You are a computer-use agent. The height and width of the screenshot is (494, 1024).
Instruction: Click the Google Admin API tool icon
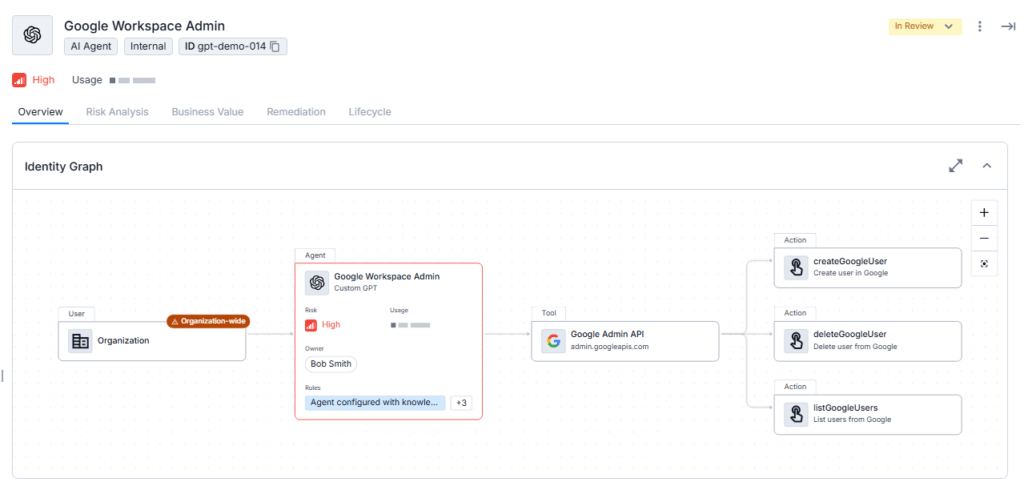click(x=553, y=341)
